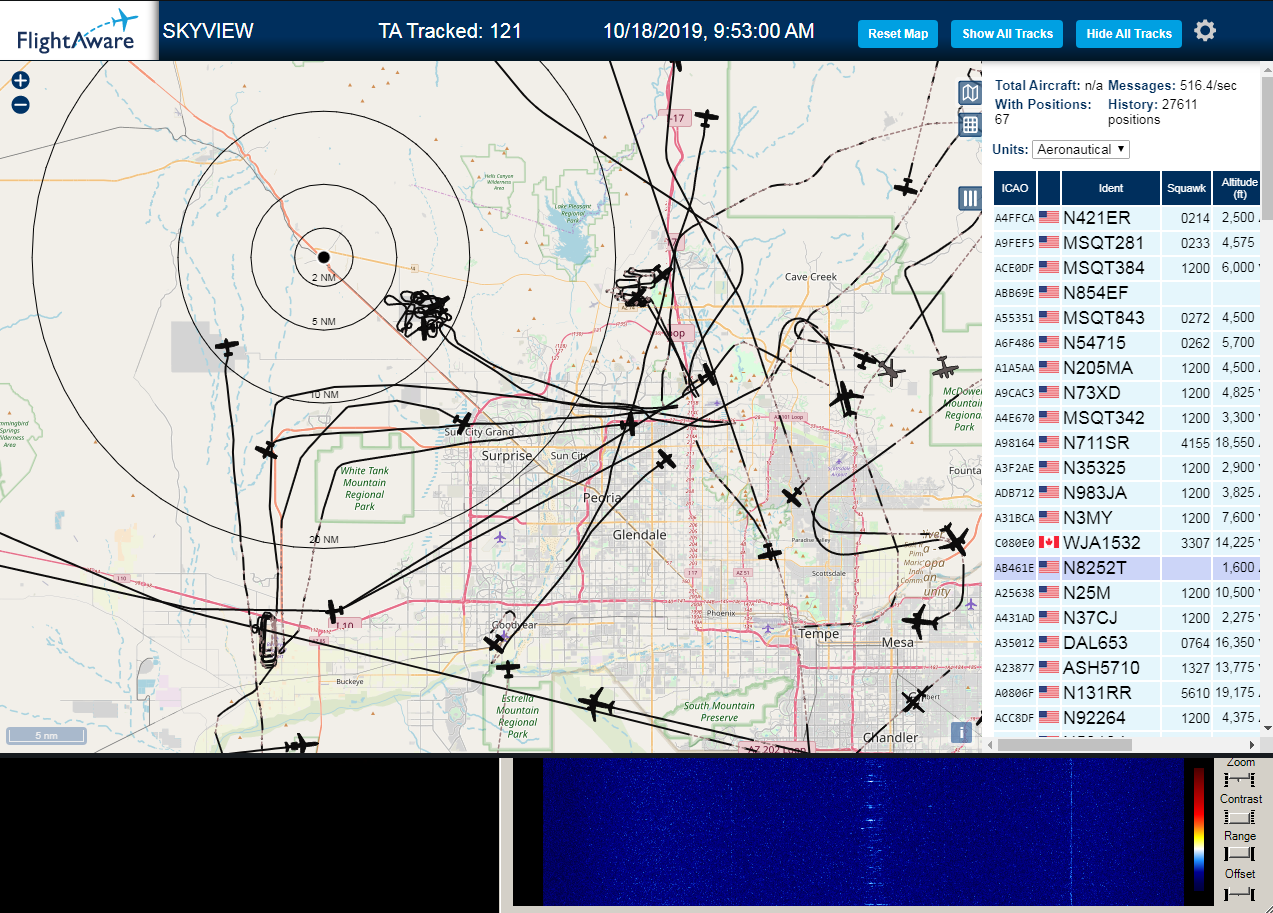The height and width of the screenshot is (913, 1273).
Task: Toggle the grid overlay icon on the map
Action: tap(969, 124)
